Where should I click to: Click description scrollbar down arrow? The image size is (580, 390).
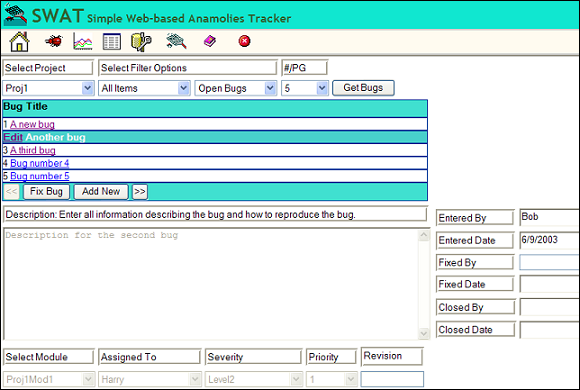coord(424,334)
